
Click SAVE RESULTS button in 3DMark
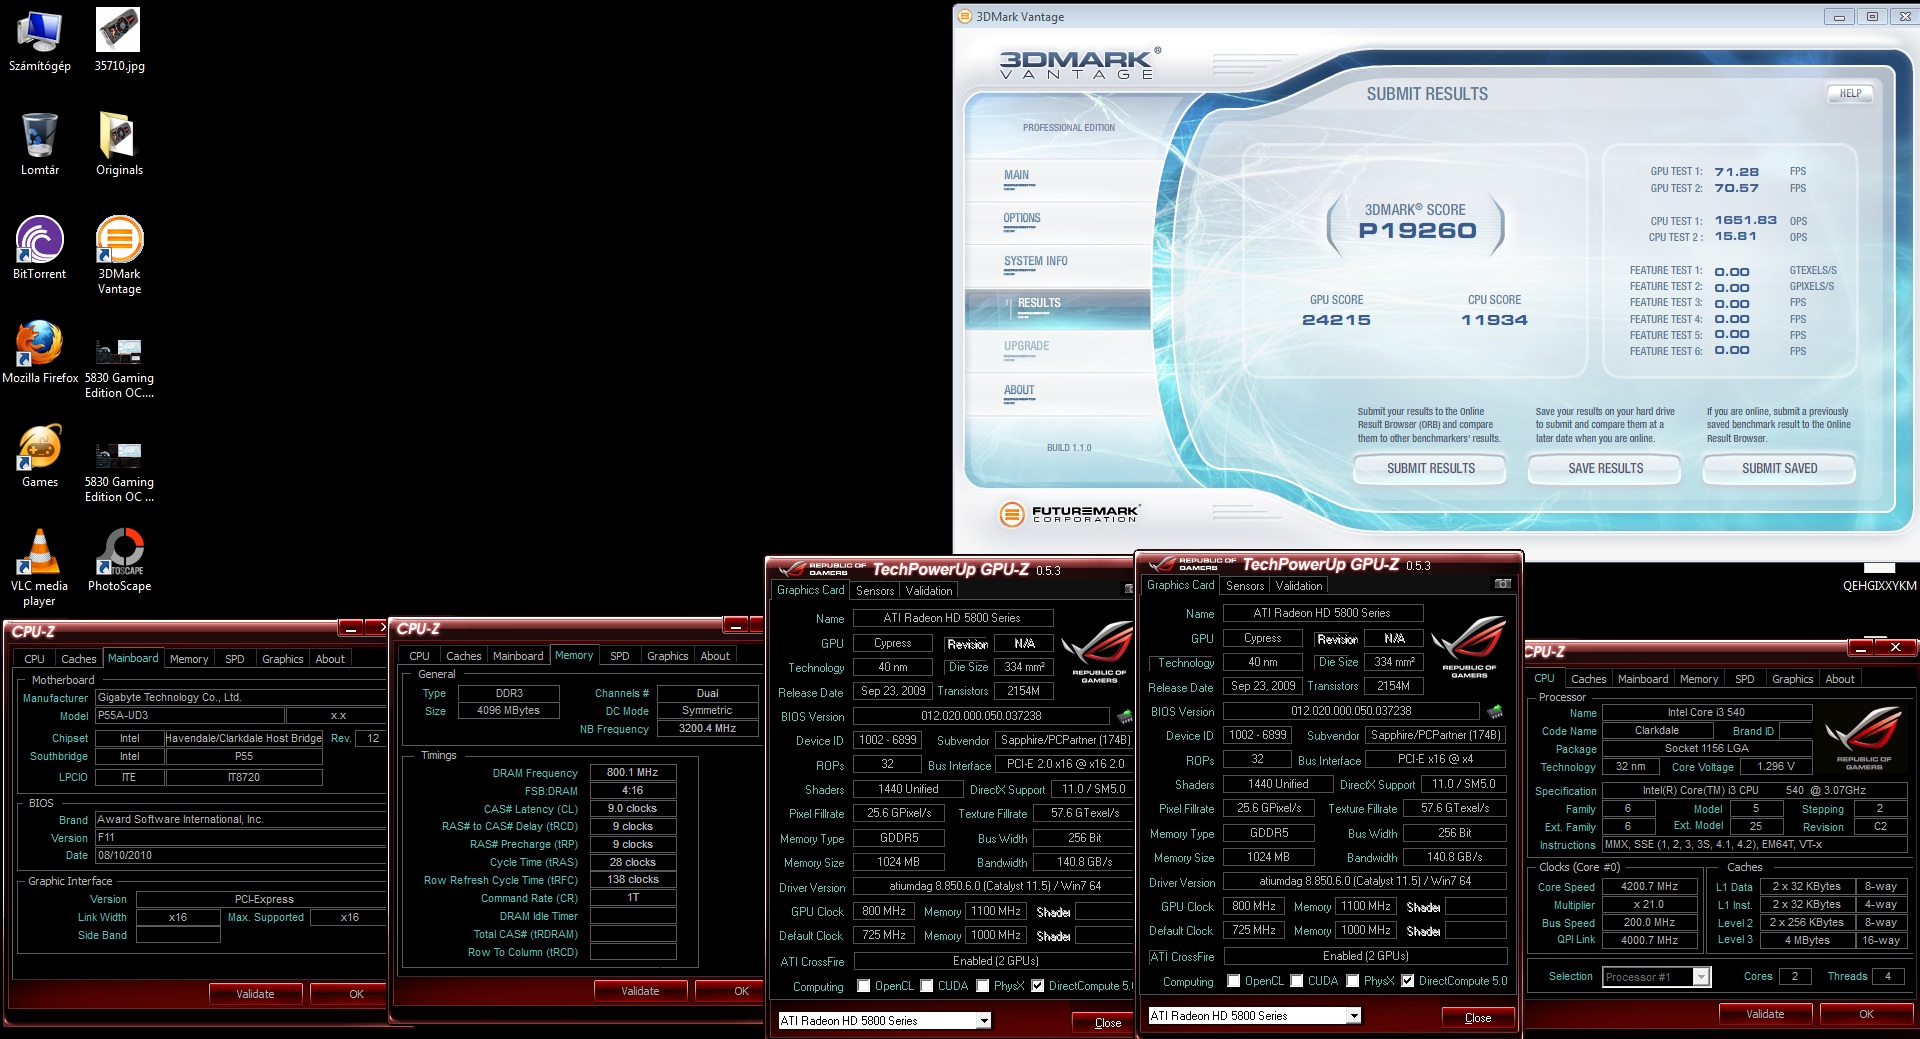tap(1606, 468)
